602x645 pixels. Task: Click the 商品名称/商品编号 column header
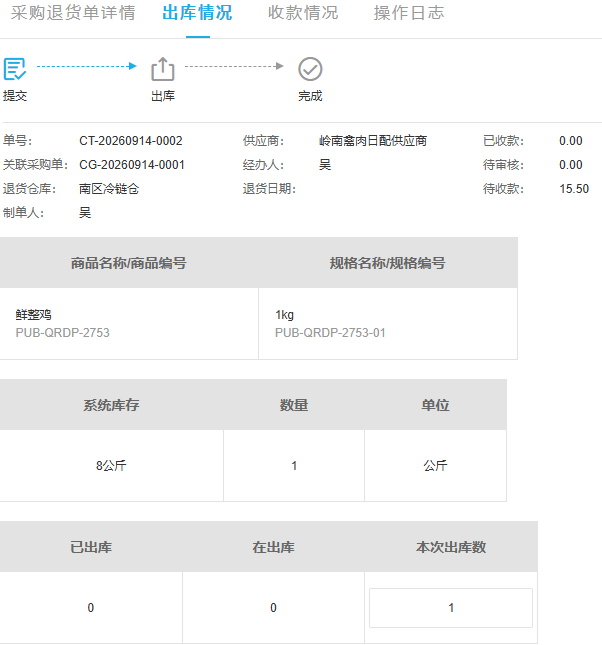tap(129, 263)
